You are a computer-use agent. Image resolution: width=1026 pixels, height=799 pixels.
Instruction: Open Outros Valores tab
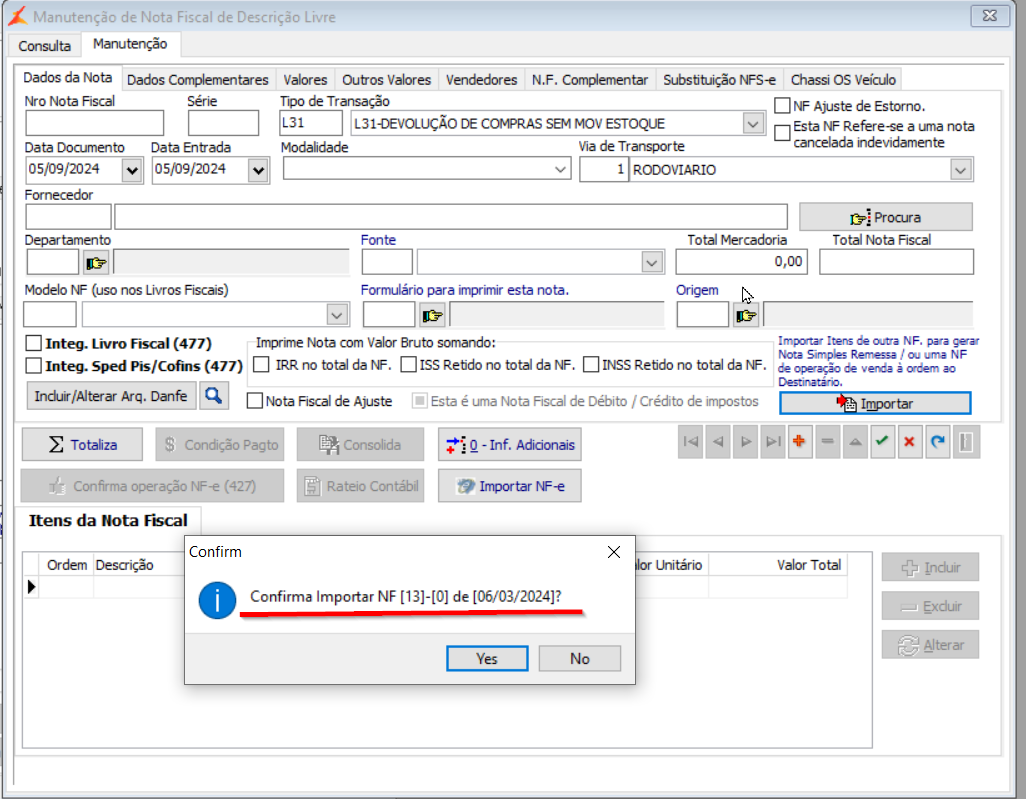click(387, 80)
